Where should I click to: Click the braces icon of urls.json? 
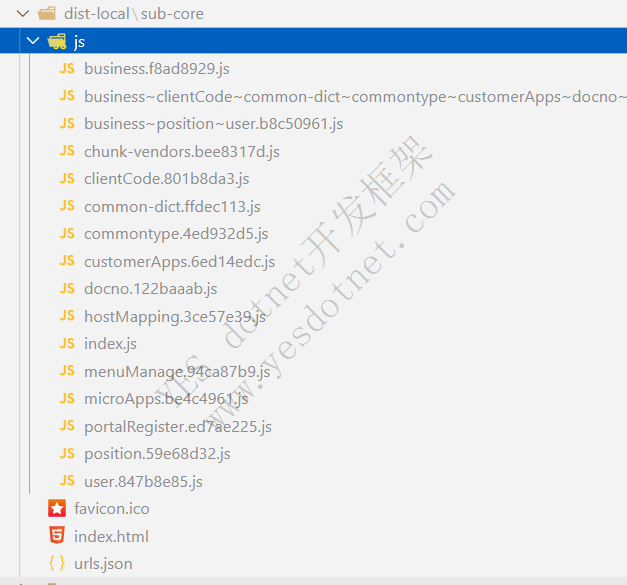pos(57,563)
